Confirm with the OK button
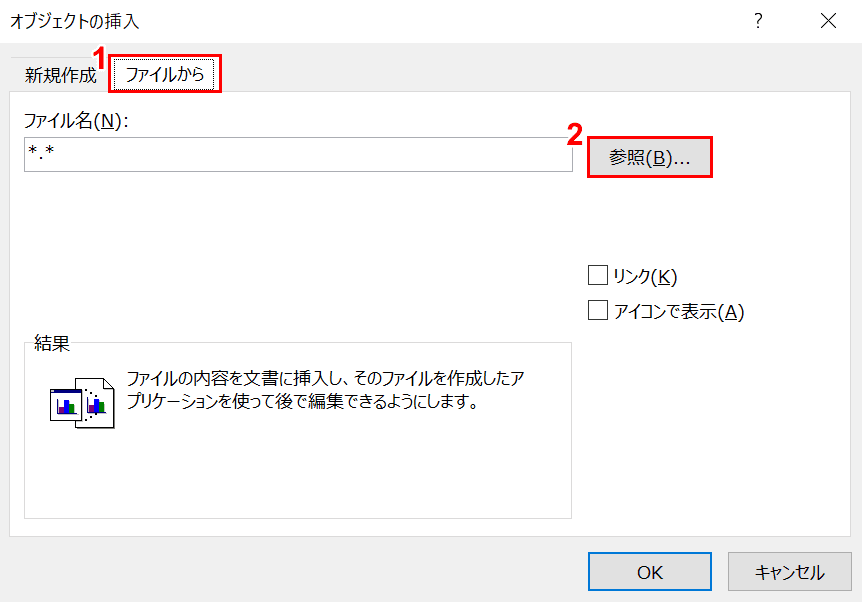Image resolution: width=862 pixels, height=602 pixels. pyautogui.click(x=650, y=572)
